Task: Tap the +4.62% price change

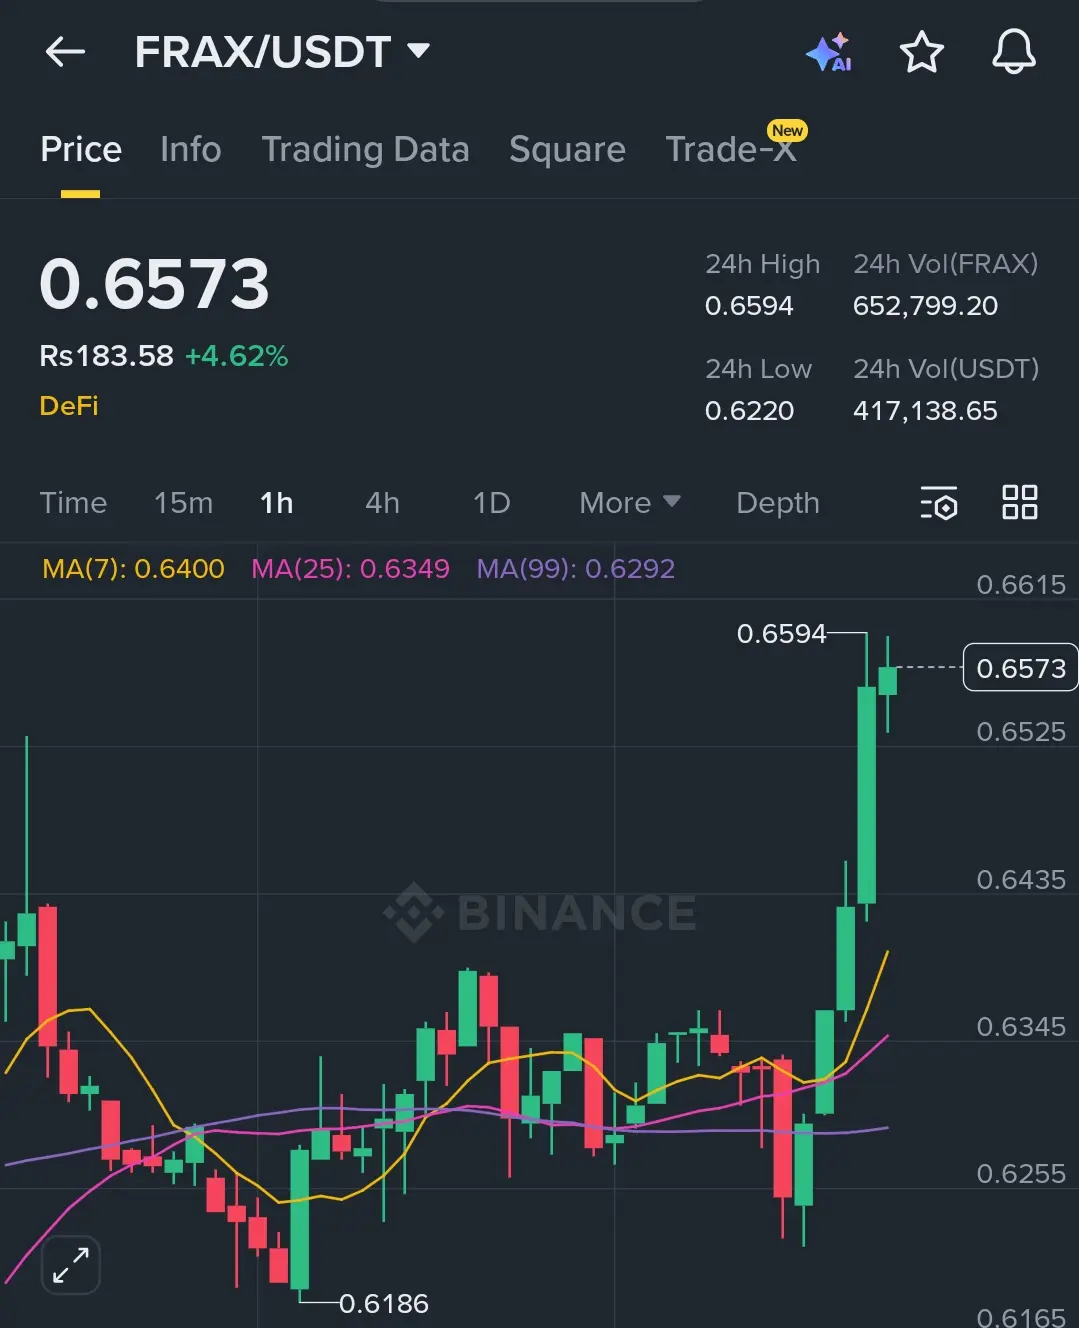Action: (236, 356)
